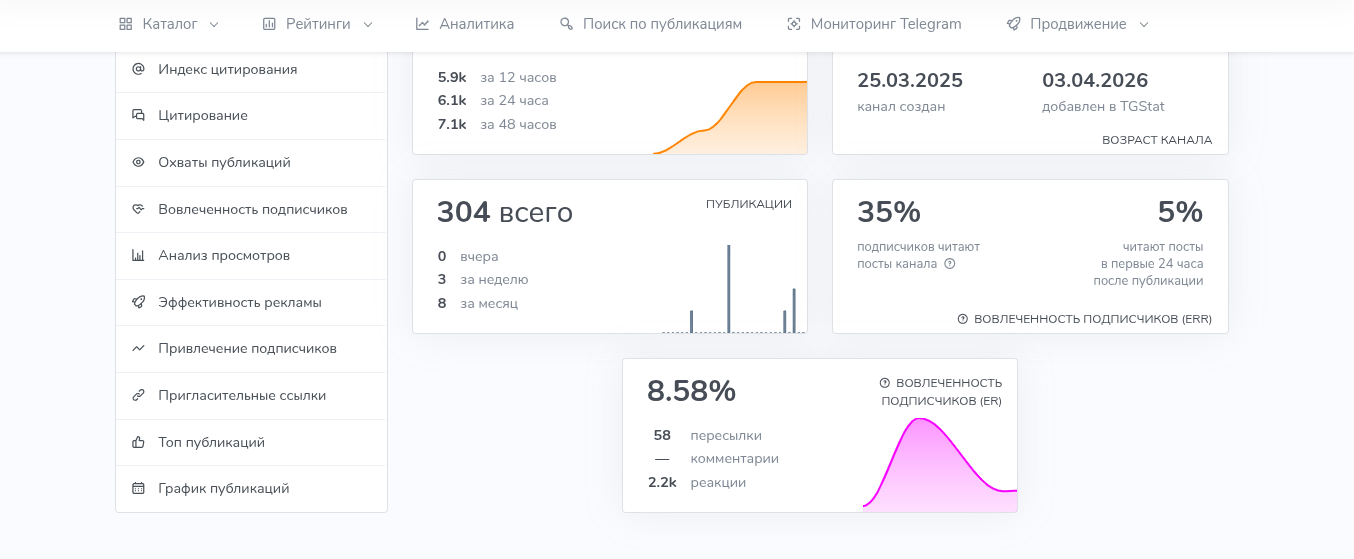The width and height of the screenshot is (1354, 559).
Task: Click the 5.9k за 12 часов row
Action: pyautogui.click(x=497, y=77)
